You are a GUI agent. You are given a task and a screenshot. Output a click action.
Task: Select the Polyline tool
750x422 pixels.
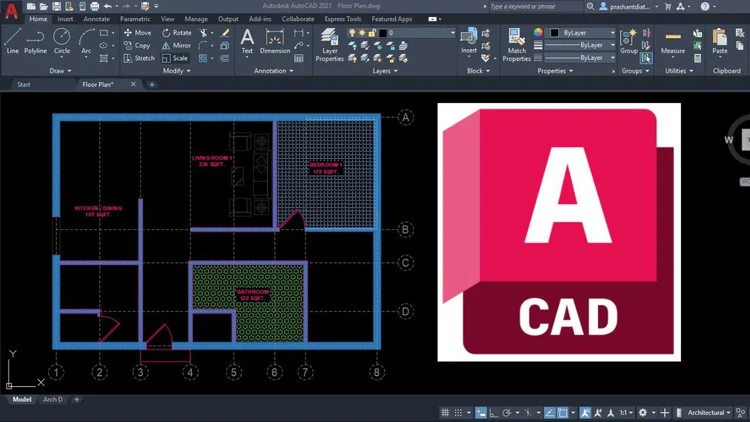point(35,41)
